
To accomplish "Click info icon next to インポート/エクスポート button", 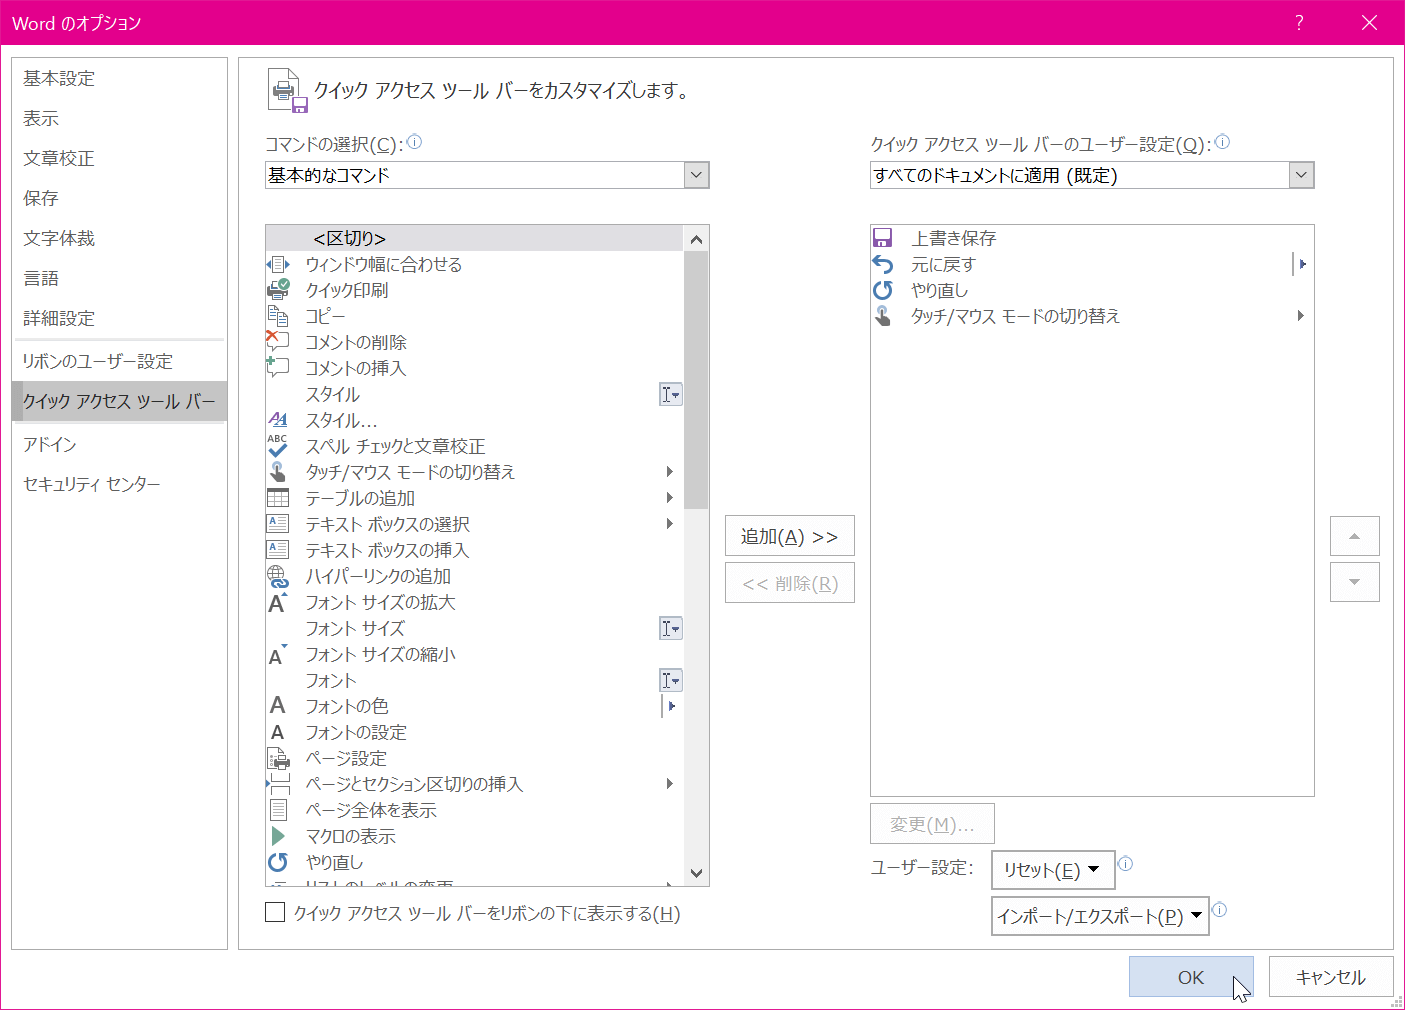I will pos(1219,910).
